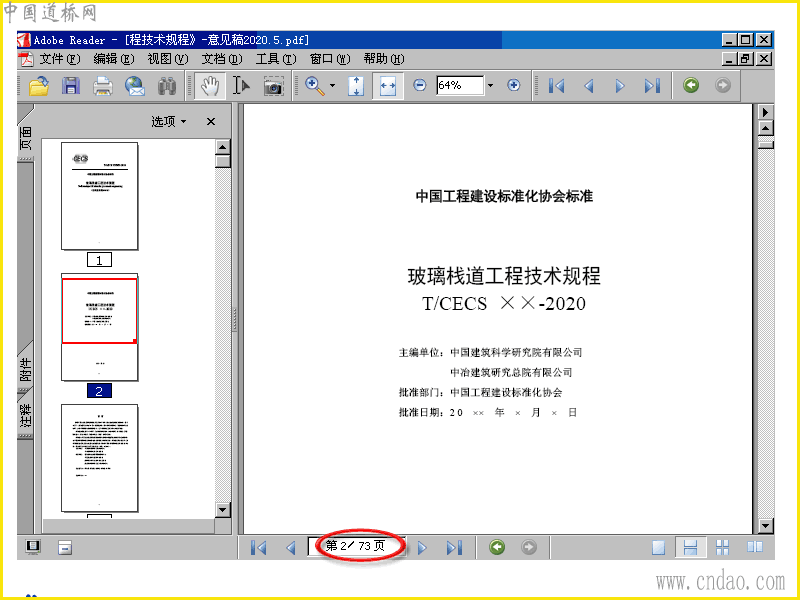Select the Hand tool

click(x=210, y=86)
